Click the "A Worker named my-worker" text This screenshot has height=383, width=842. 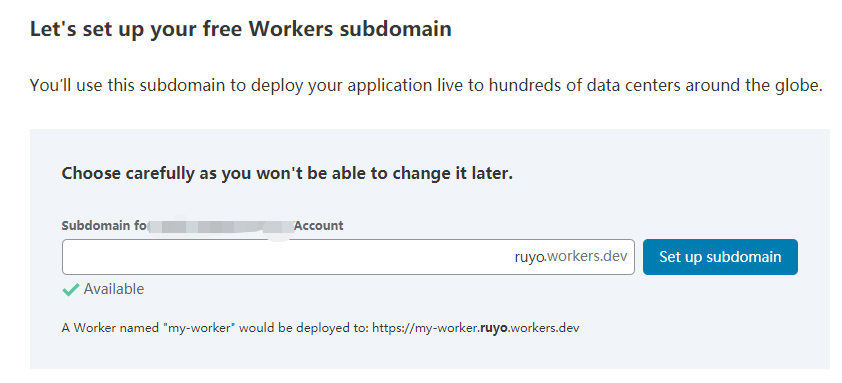pos(149,328)
